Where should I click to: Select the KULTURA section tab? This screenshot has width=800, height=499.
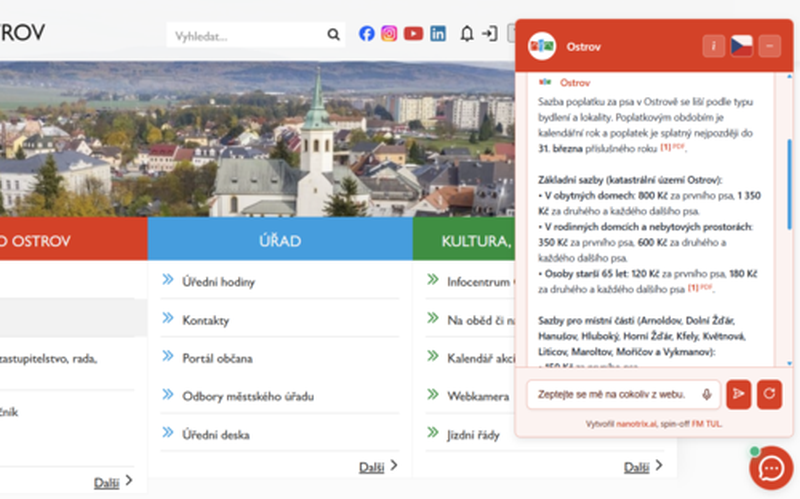[465, 240]
